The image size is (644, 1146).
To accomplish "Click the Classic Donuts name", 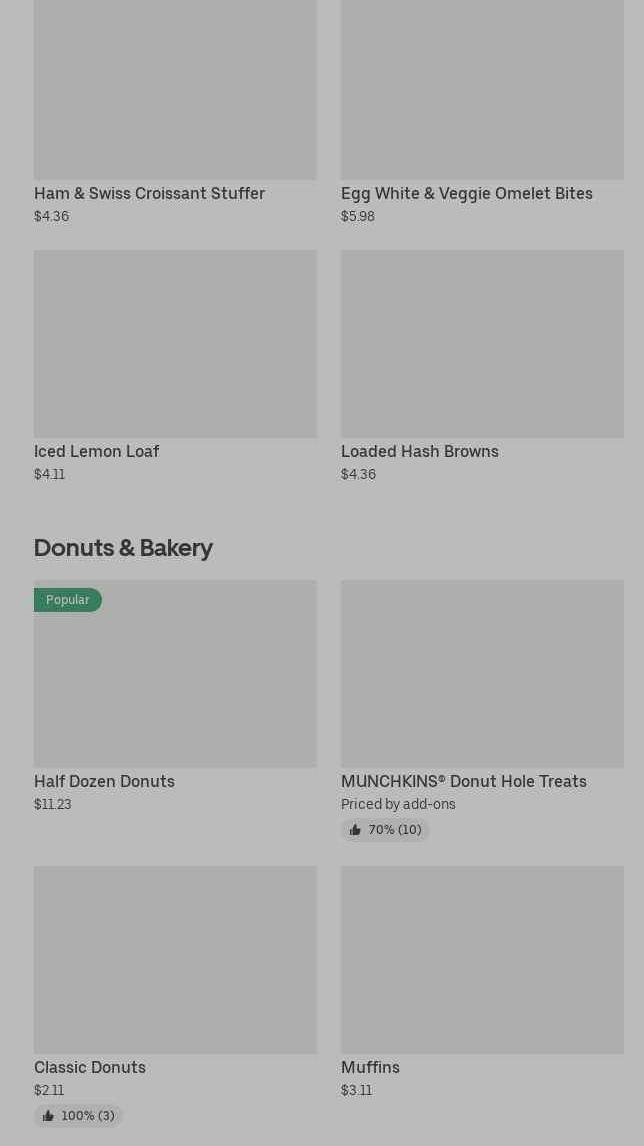I will [x=90, y=1067].
